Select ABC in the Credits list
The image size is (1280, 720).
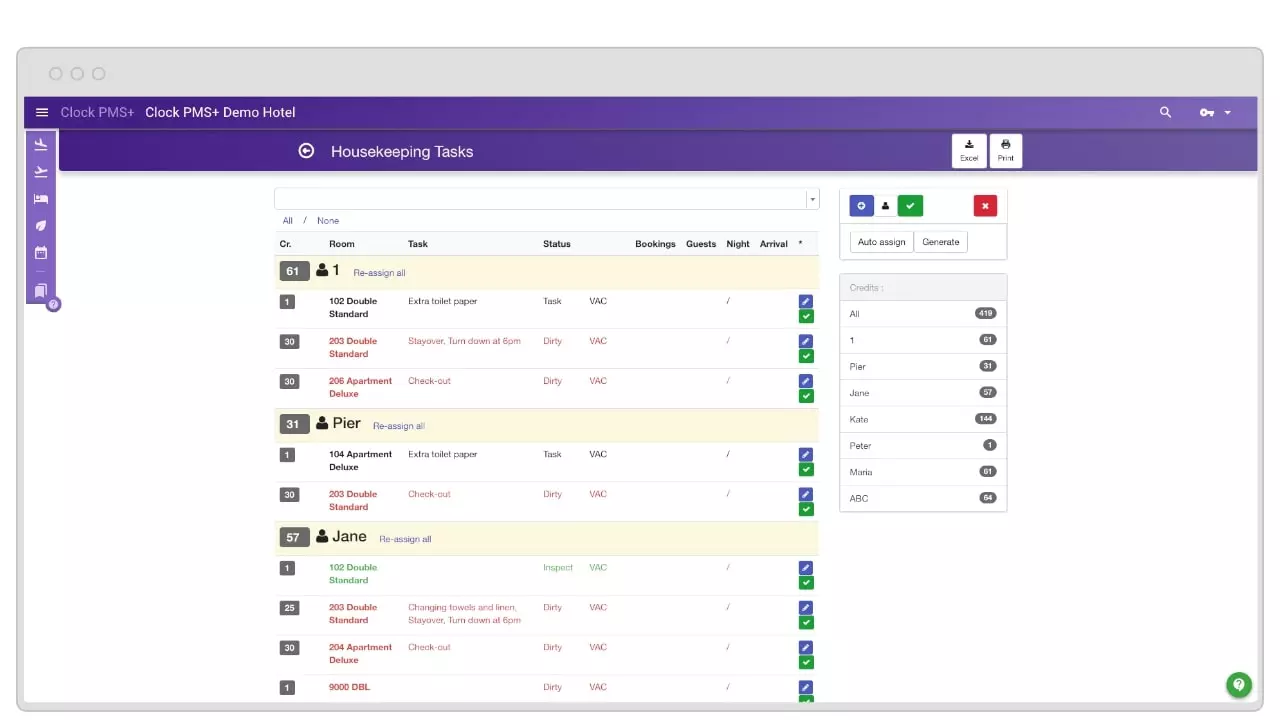923,498
